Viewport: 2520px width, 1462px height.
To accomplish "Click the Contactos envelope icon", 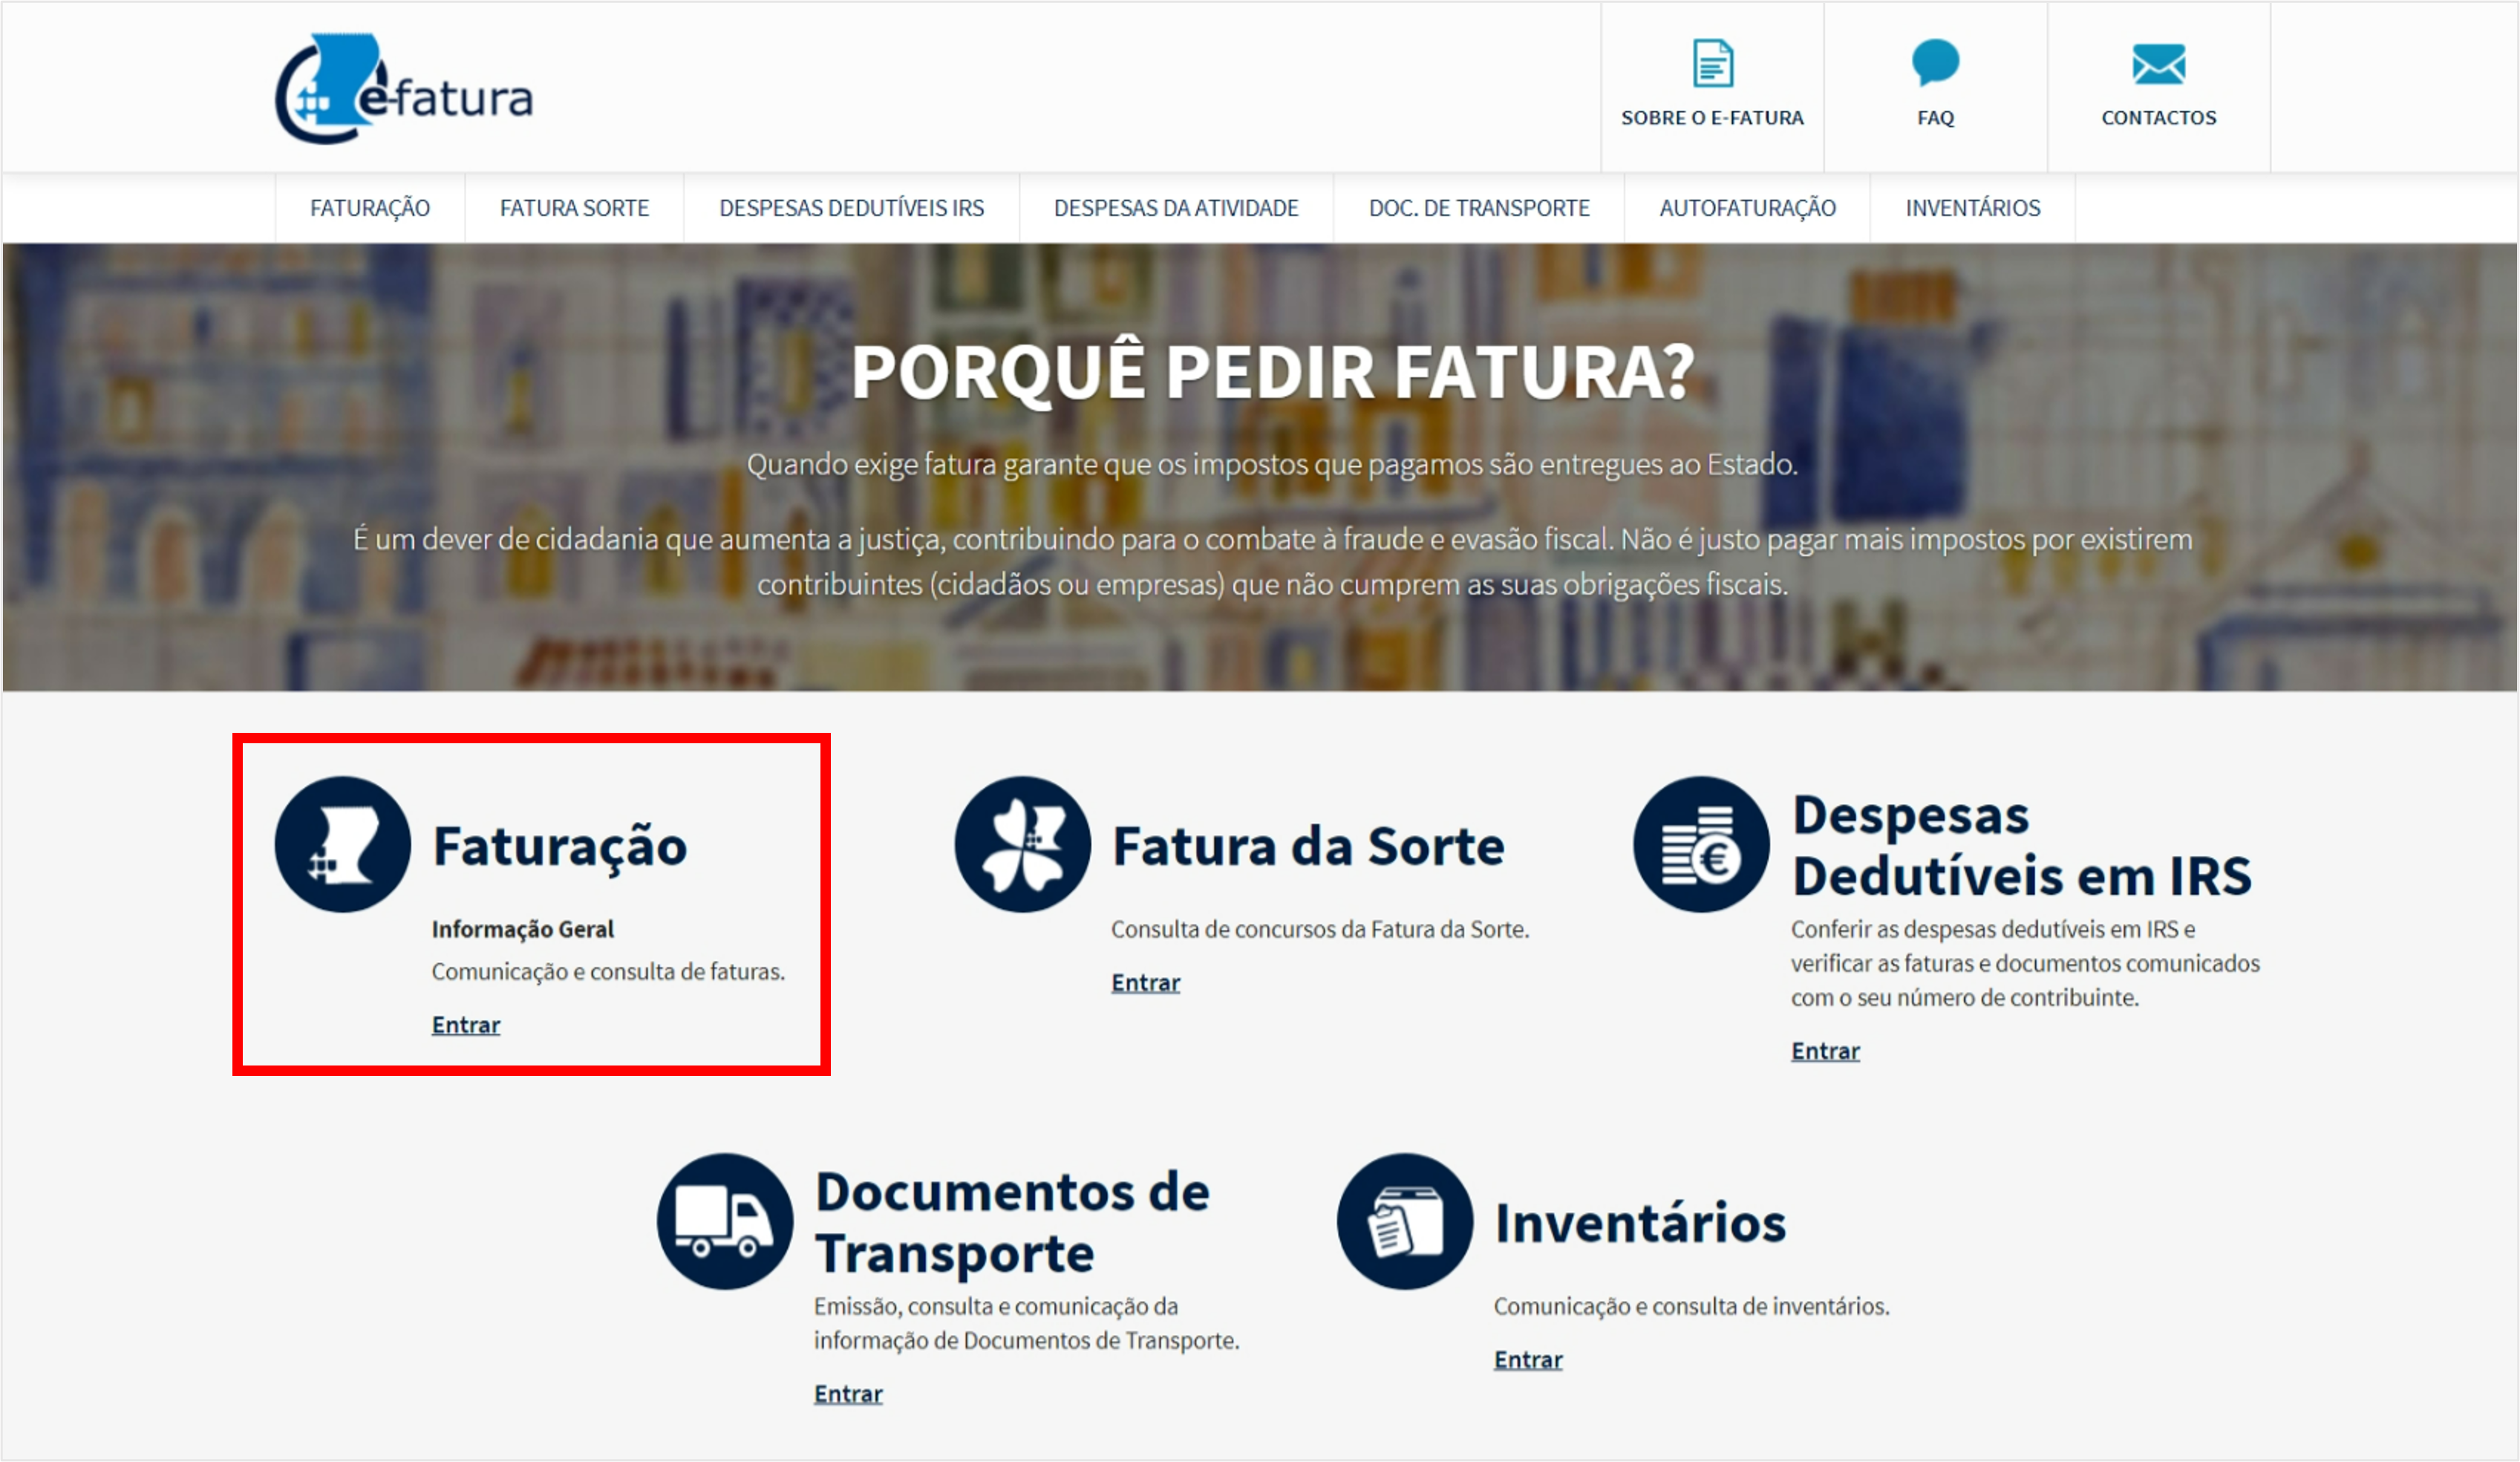I will [2158, 64].
